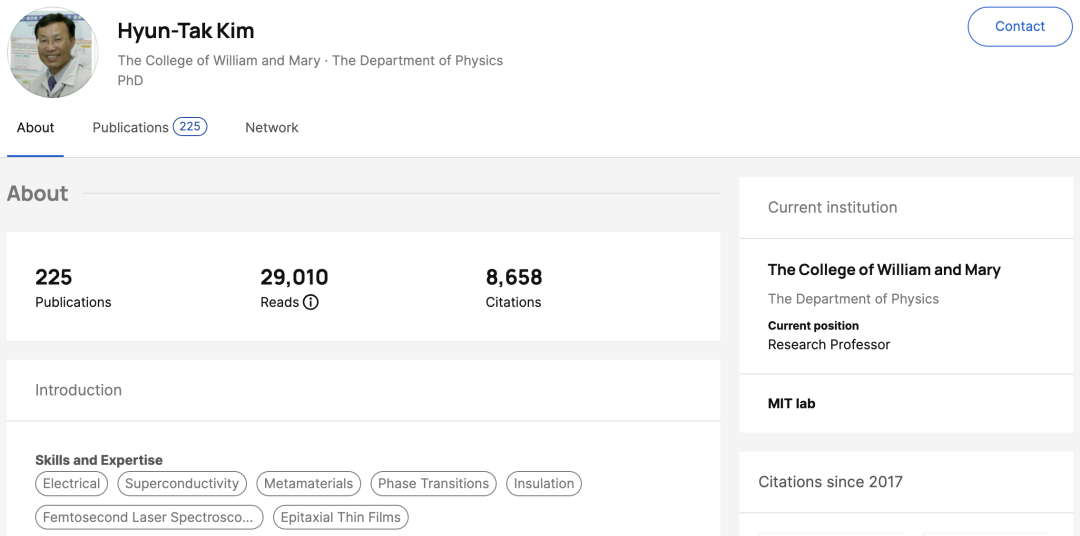Open The Department of Physics header link
This screenshot has height=536, width=1080.
417,61
